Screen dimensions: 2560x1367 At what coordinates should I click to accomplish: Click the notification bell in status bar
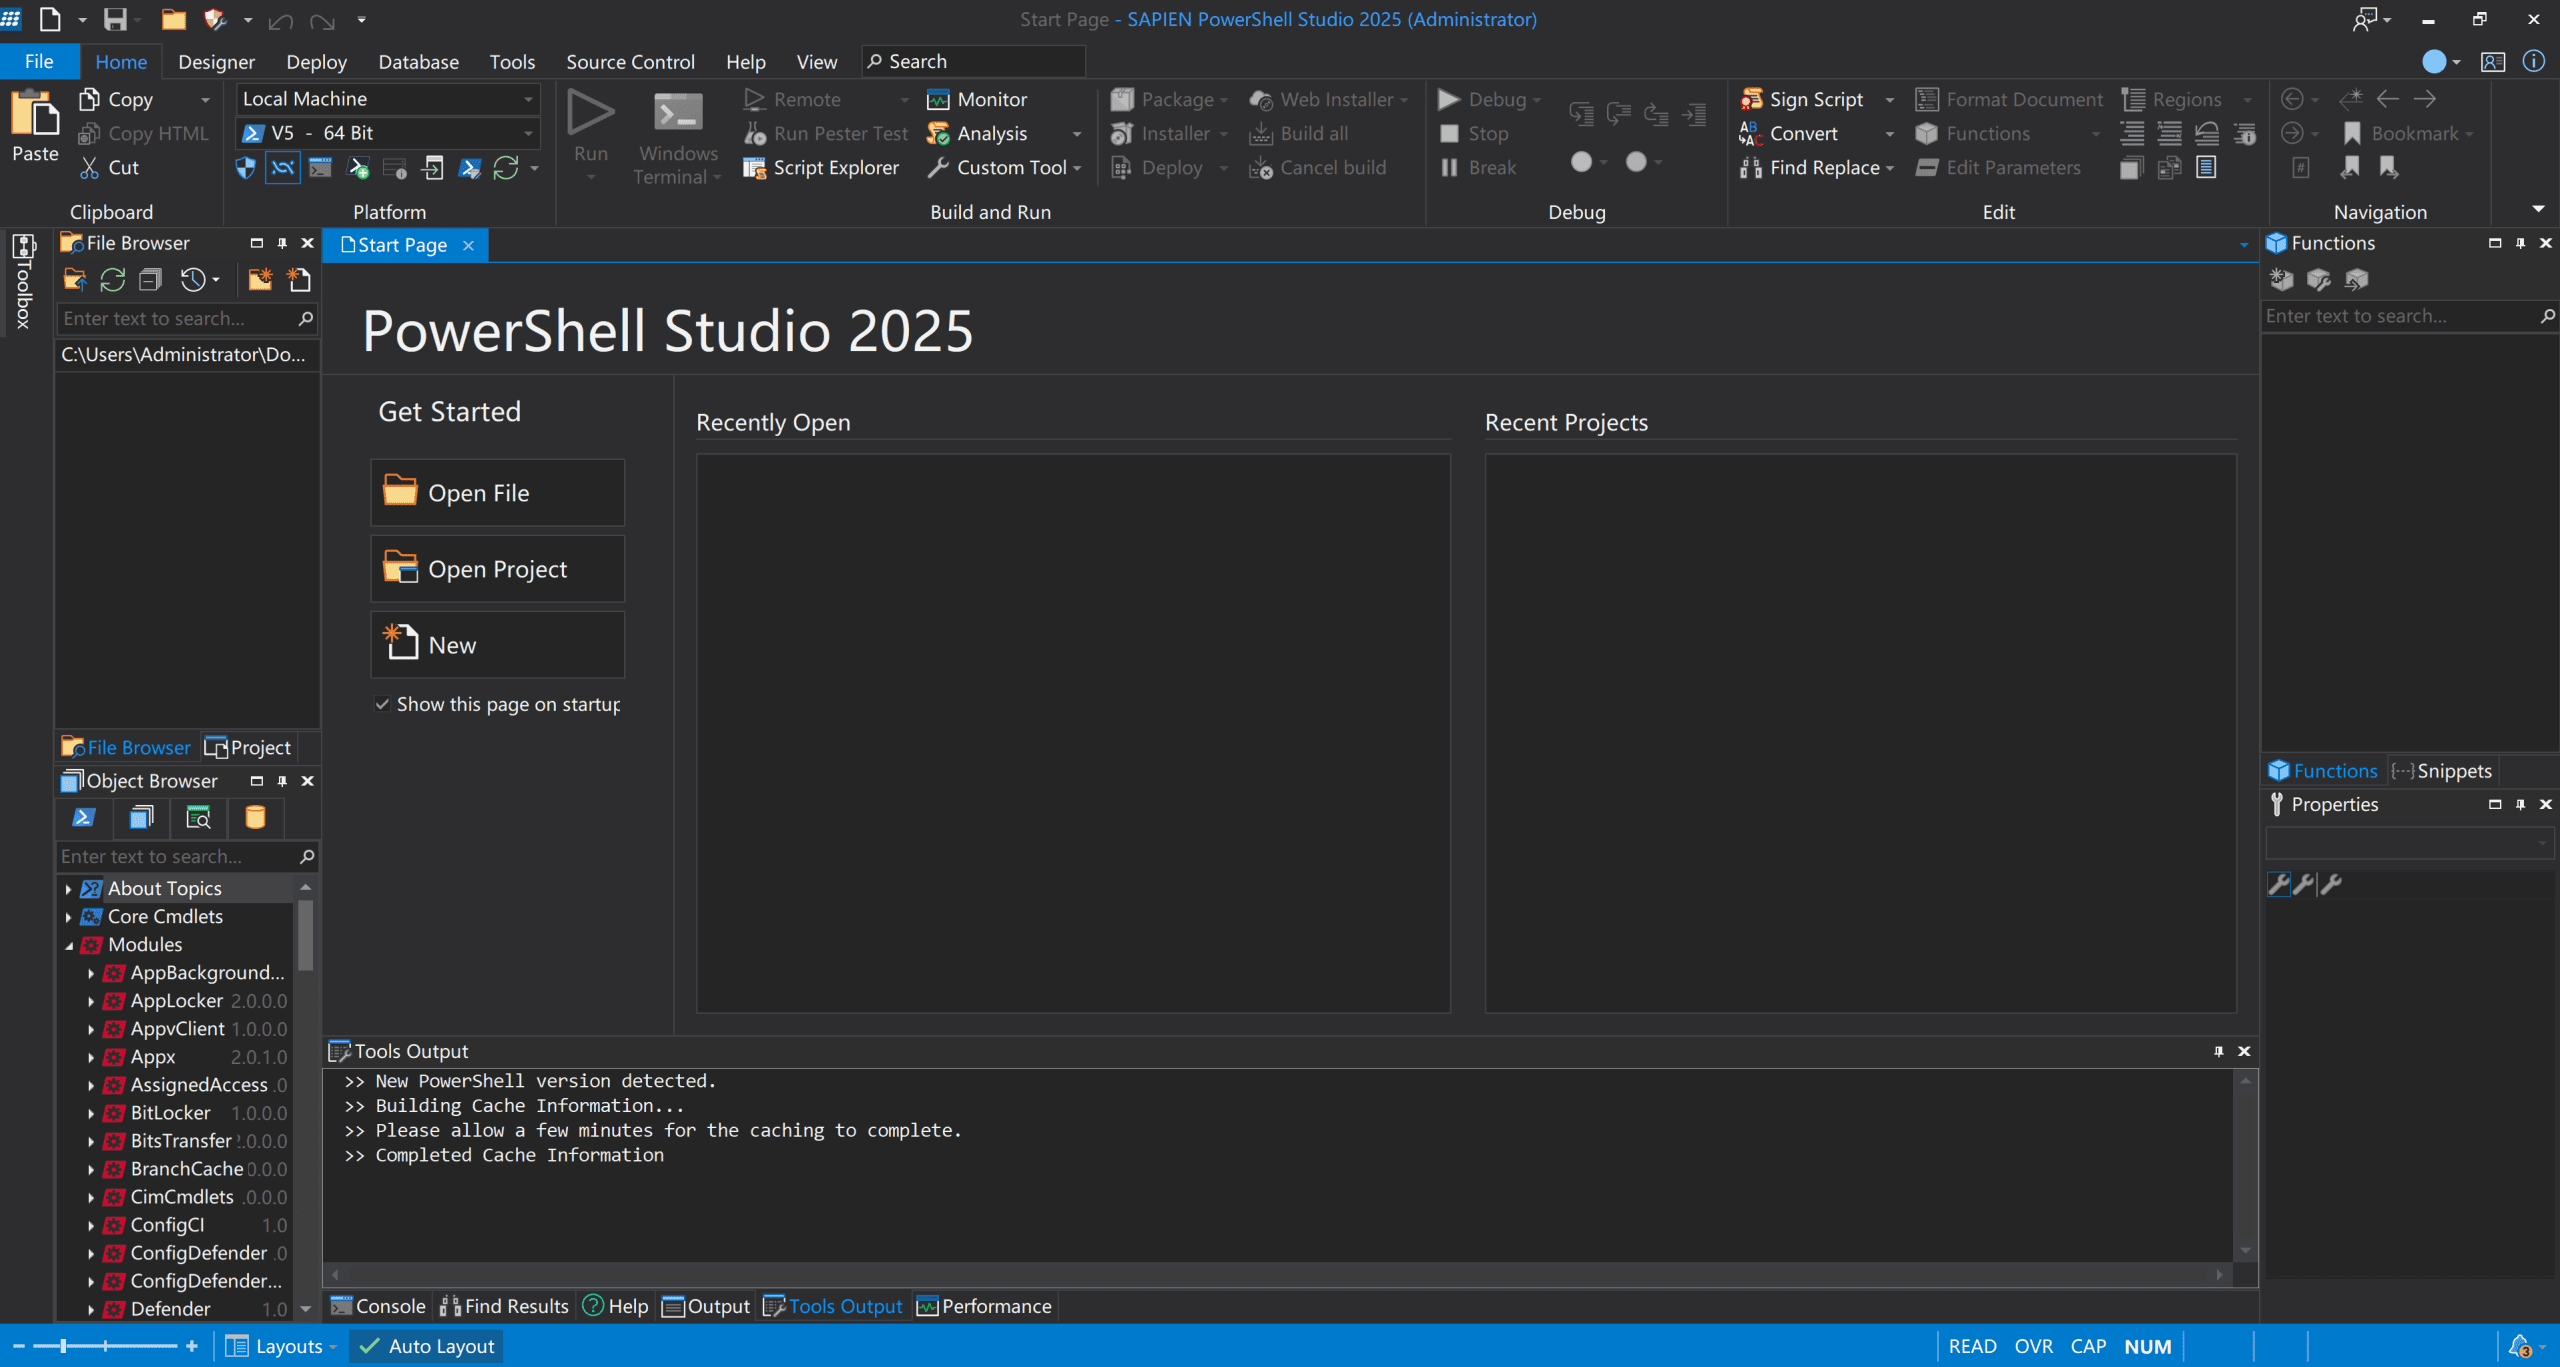(2520, 1346)
